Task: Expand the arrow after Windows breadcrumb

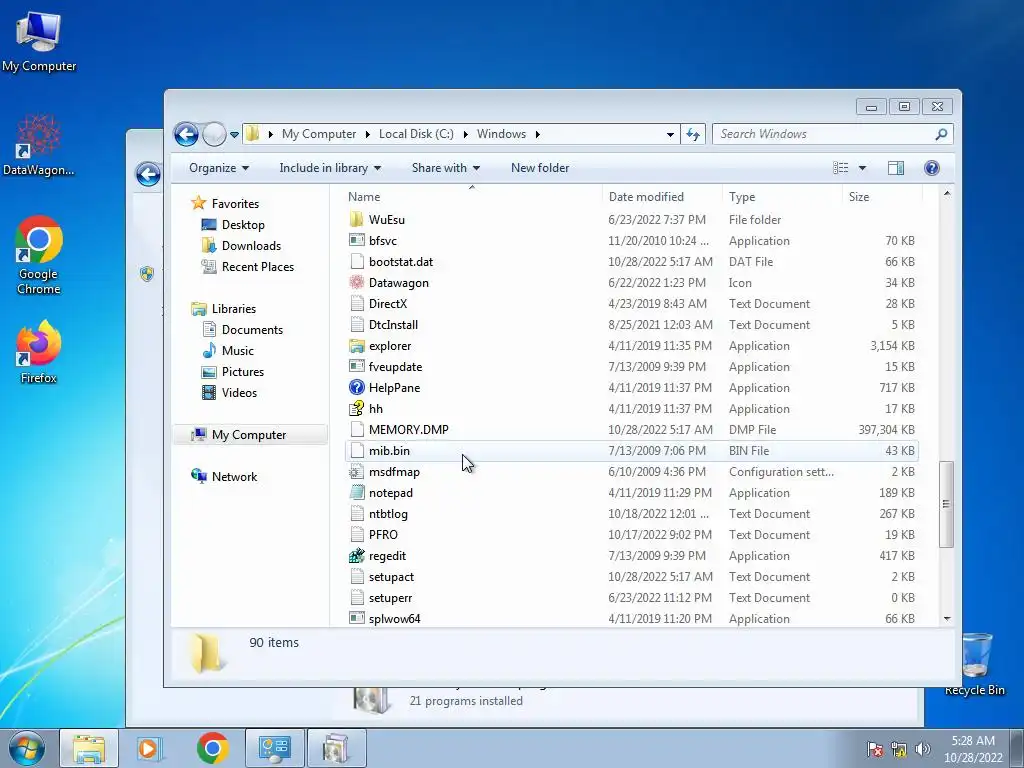Action: pyautogui.click(x=537, y=135)
